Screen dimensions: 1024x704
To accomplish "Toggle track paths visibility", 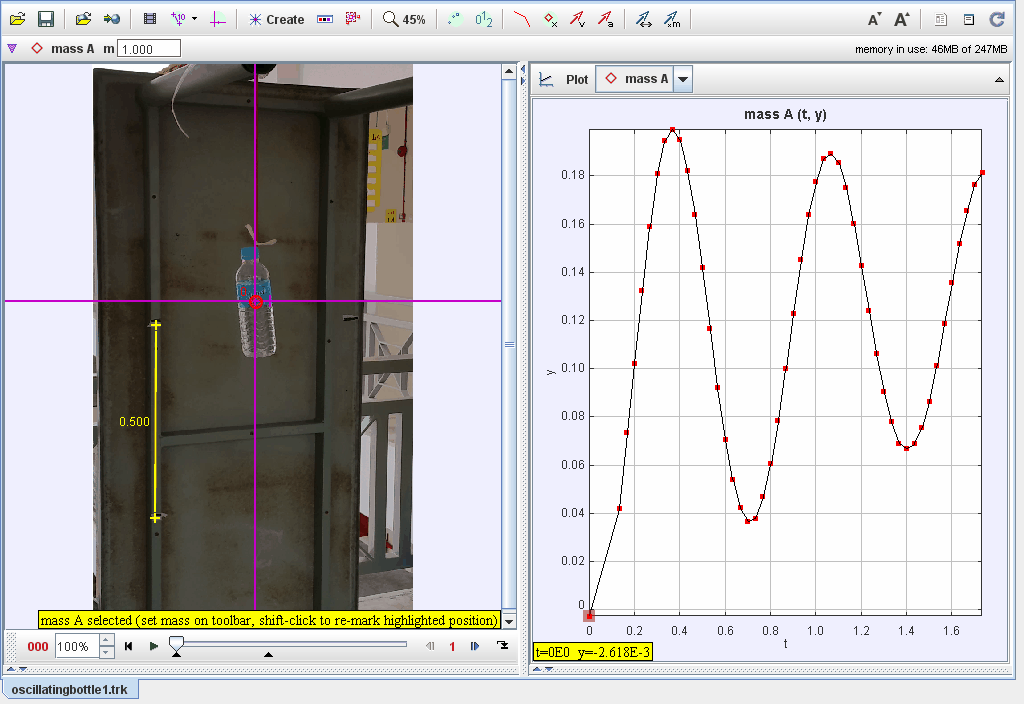I will point(522,19).
